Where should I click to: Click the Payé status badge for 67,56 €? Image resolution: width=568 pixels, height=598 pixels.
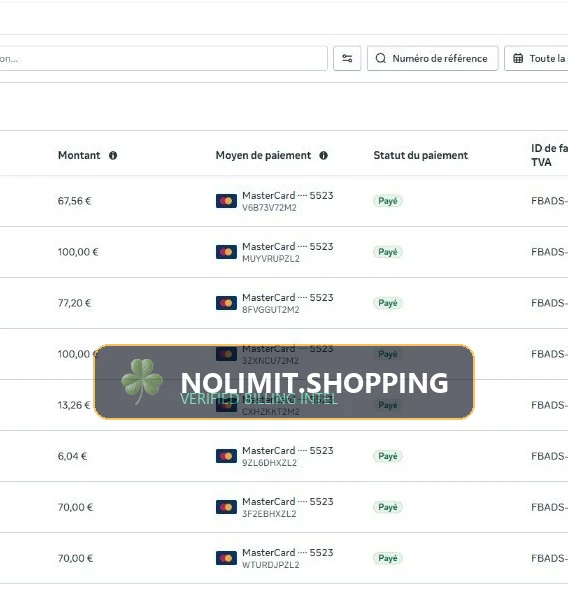pos(388,201)
